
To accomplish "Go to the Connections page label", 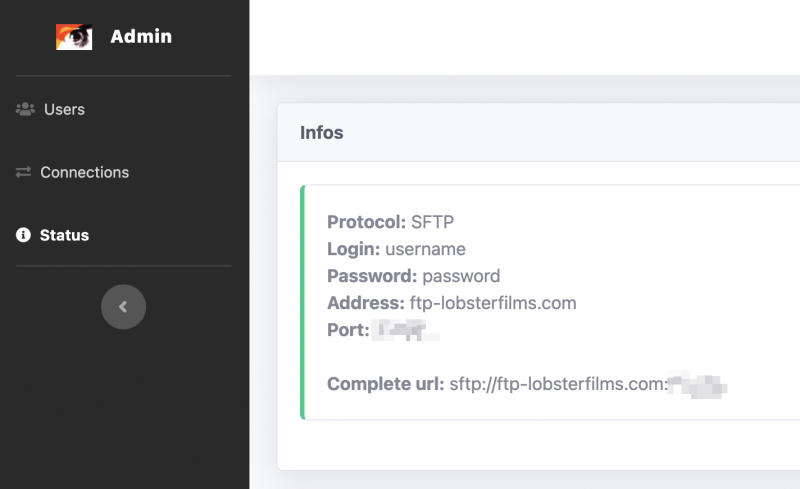I will (x=84, y=172).
